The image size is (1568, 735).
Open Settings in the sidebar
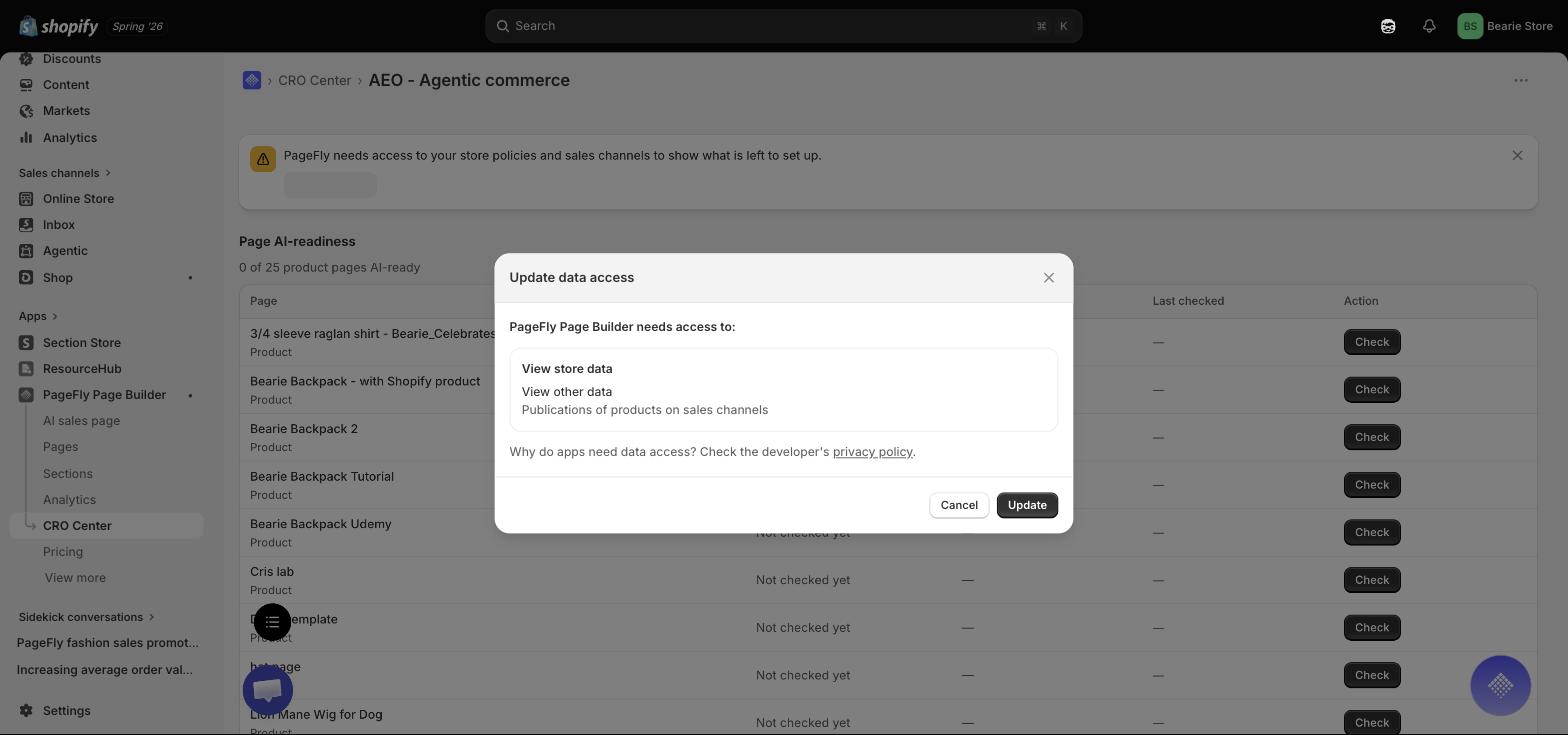coord(67,711)
